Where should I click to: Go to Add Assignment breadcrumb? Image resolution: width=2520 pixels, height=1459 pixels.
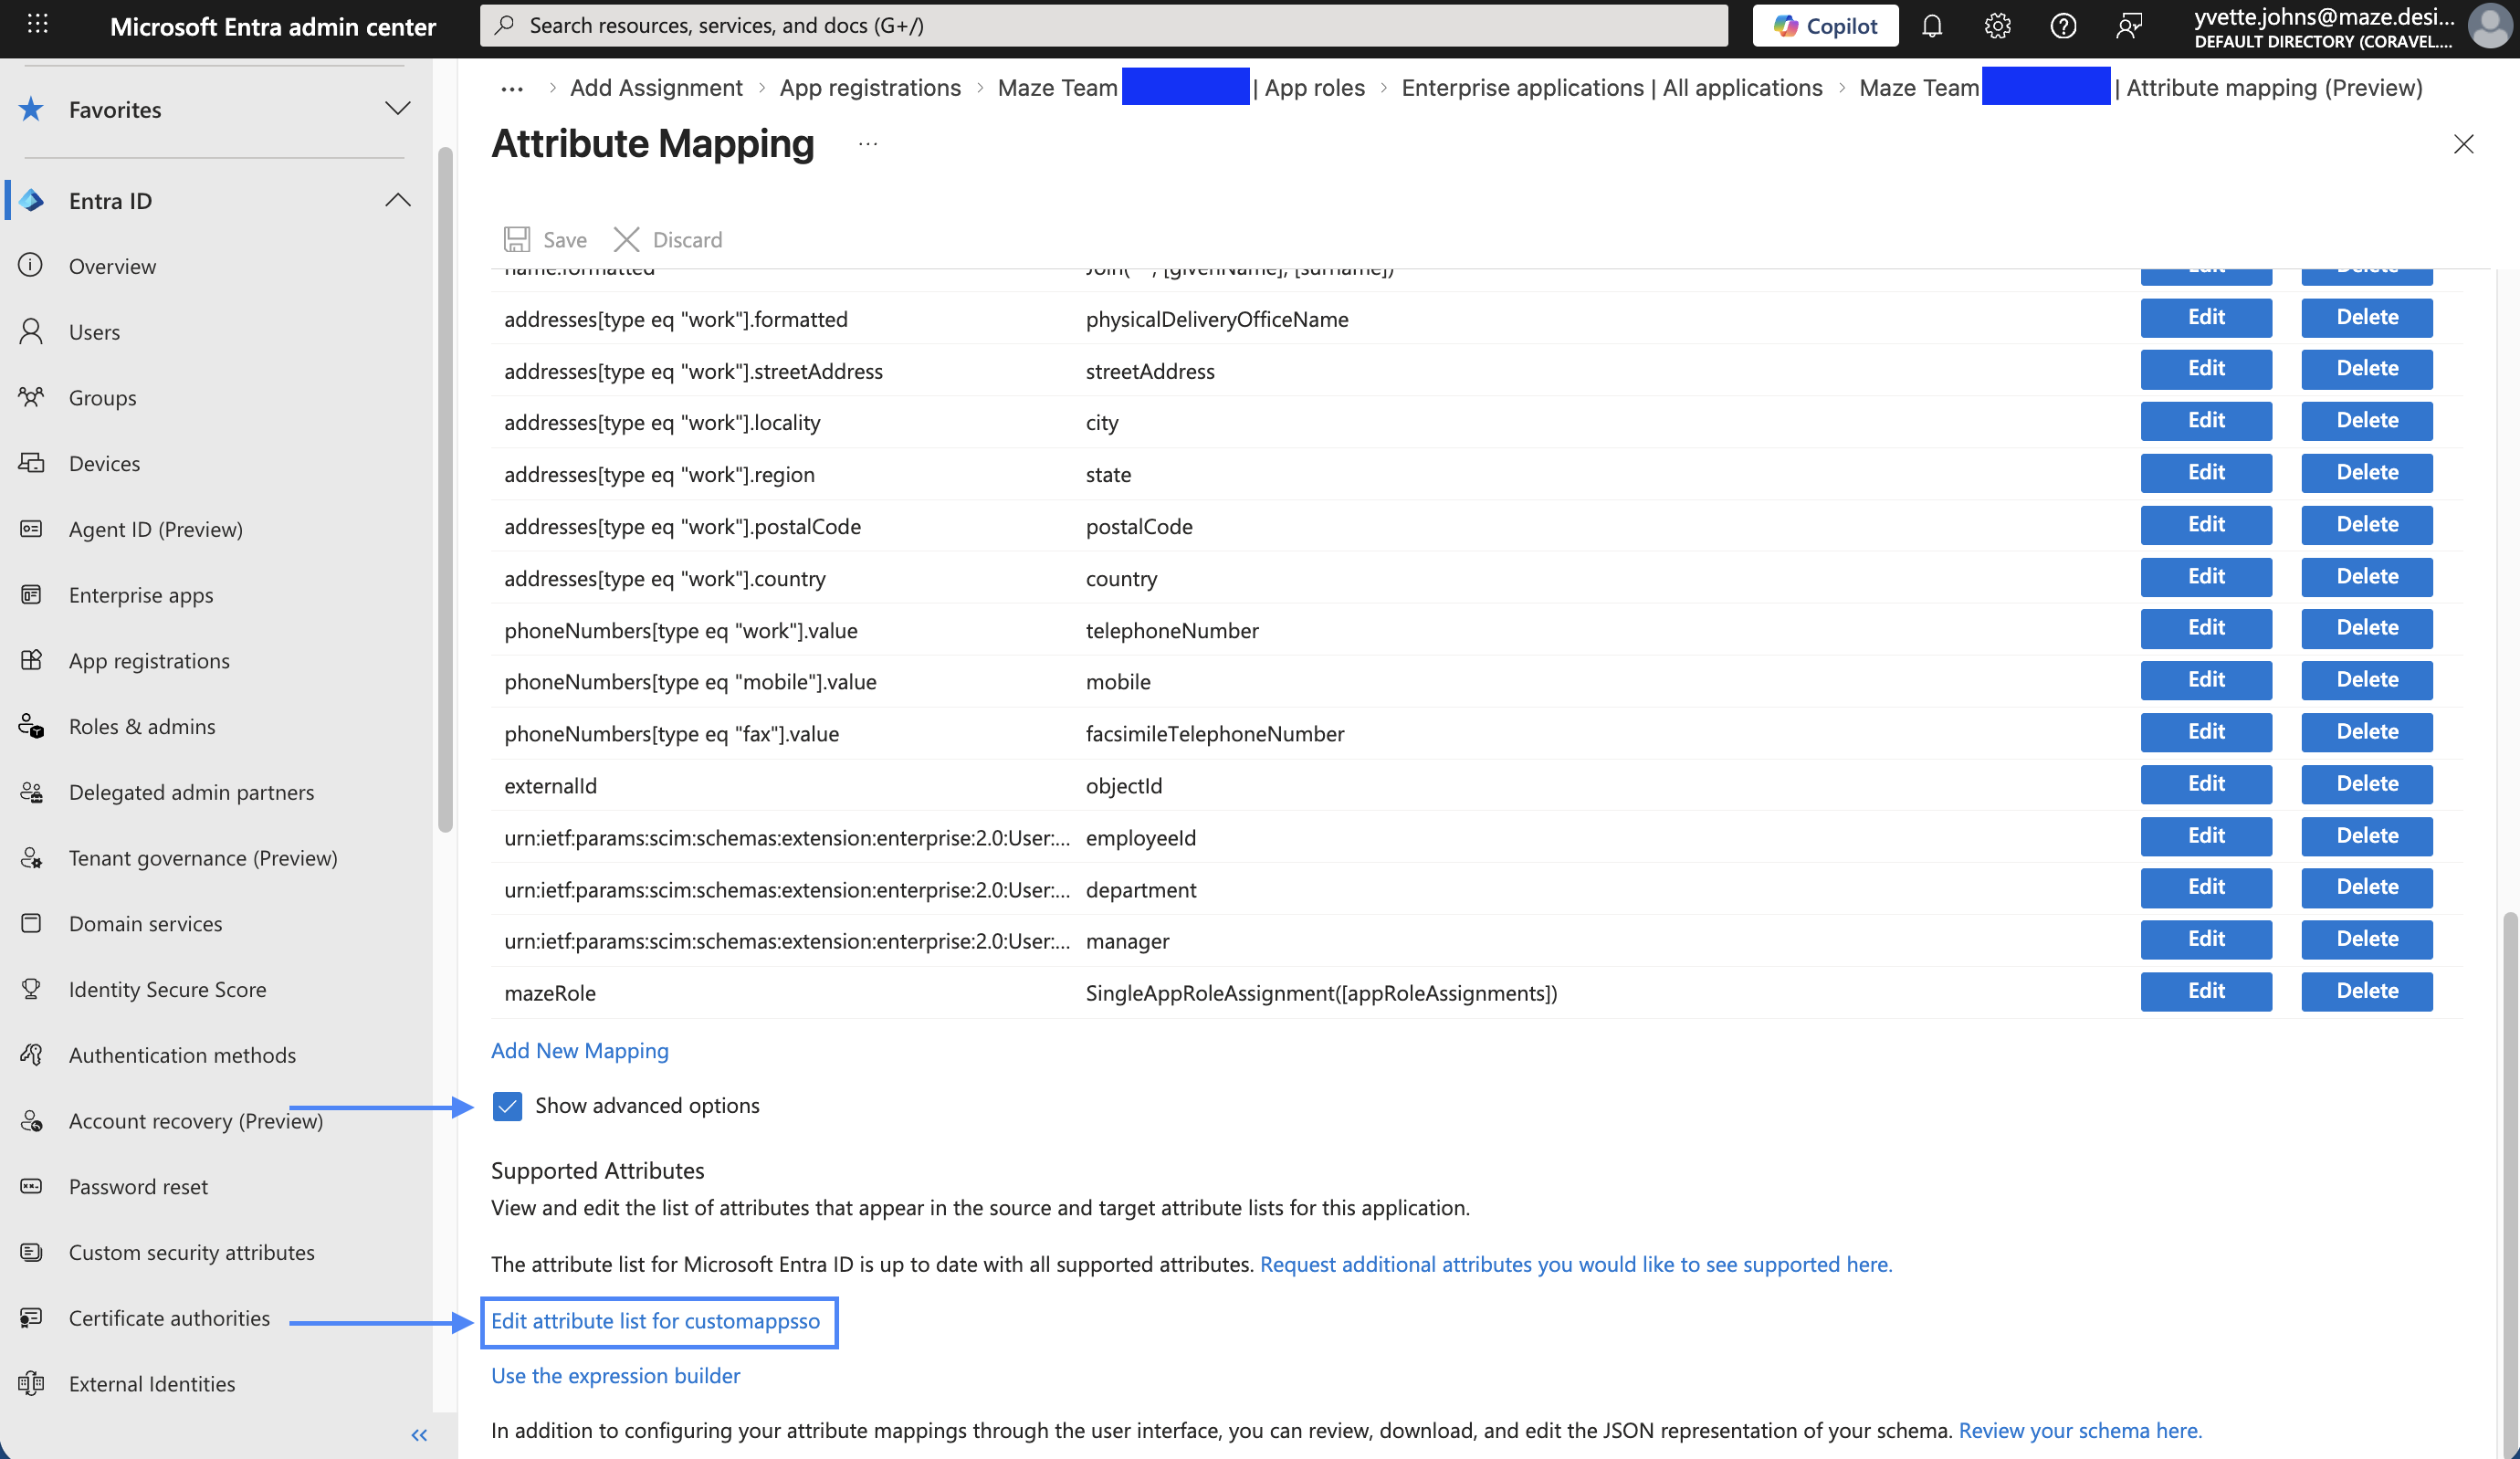656,88
